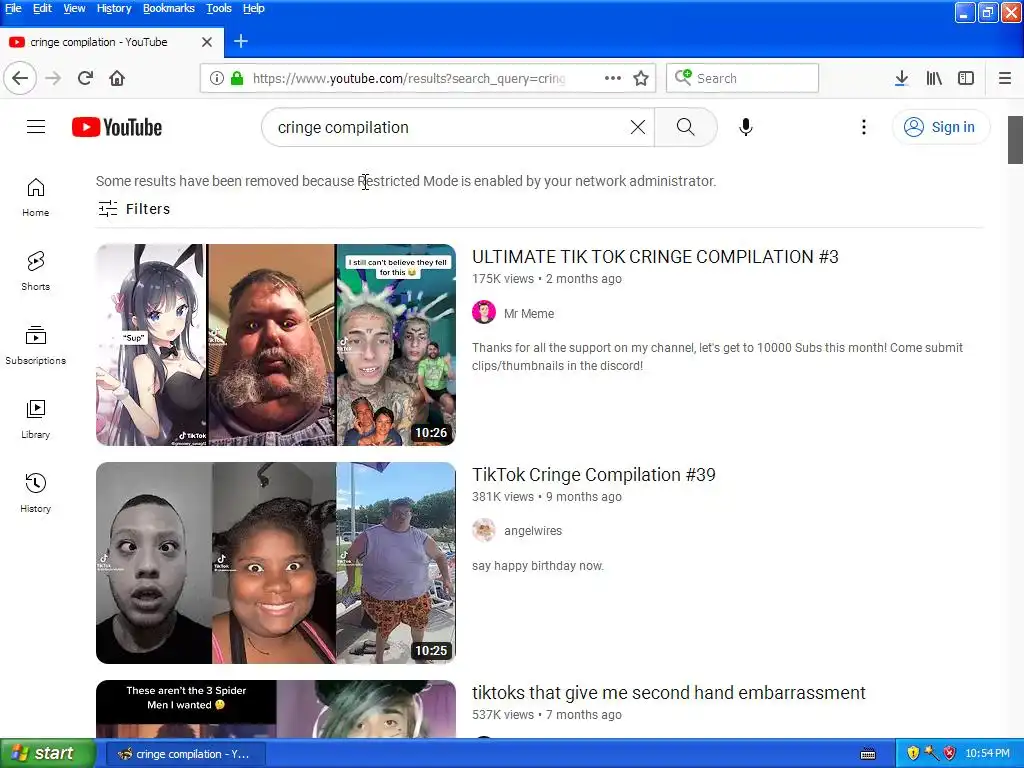This screenshot has width=1024, height=768.
Task: Play the 10:26 video thumbnail
Action: pos(276,345)
